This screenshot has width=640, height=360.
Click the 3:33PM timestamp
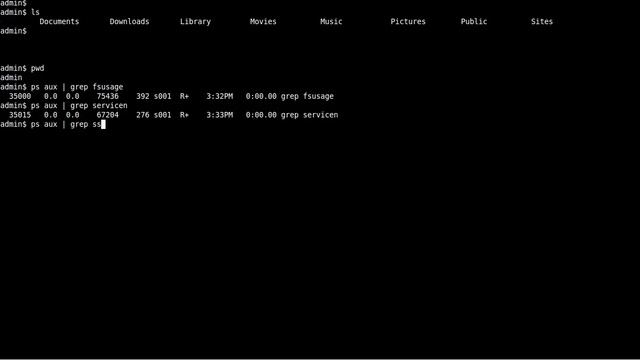tap(220, 115)
